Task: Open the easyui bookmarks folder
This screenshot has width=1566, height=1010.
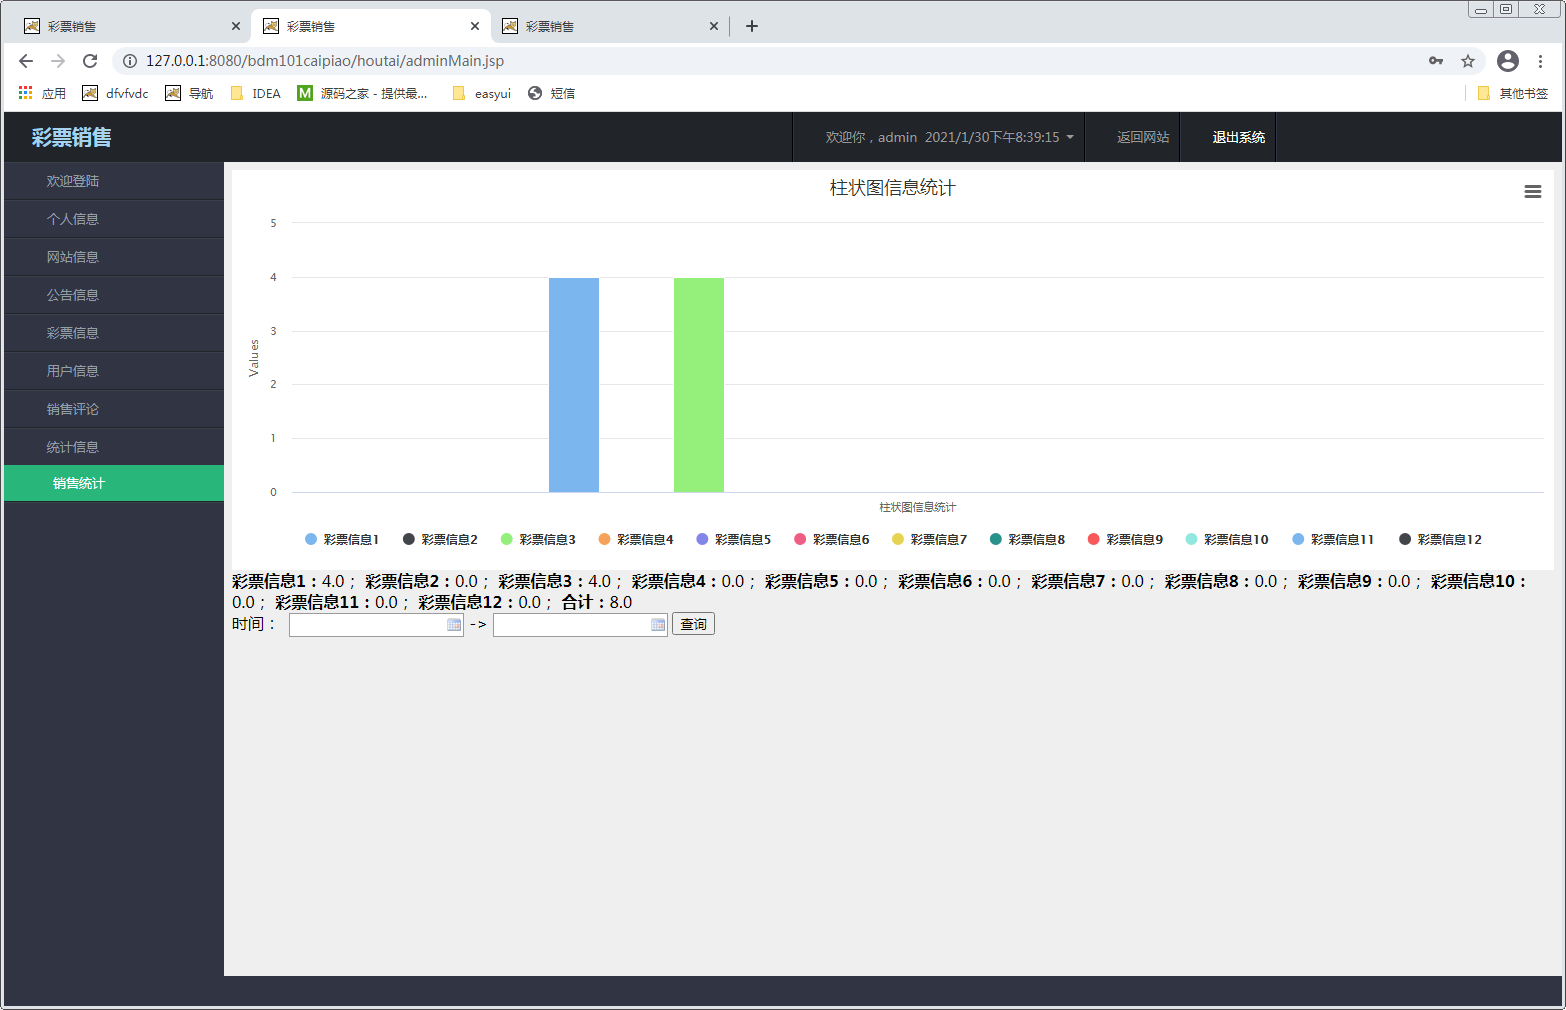Action: (x=482, y=93)
